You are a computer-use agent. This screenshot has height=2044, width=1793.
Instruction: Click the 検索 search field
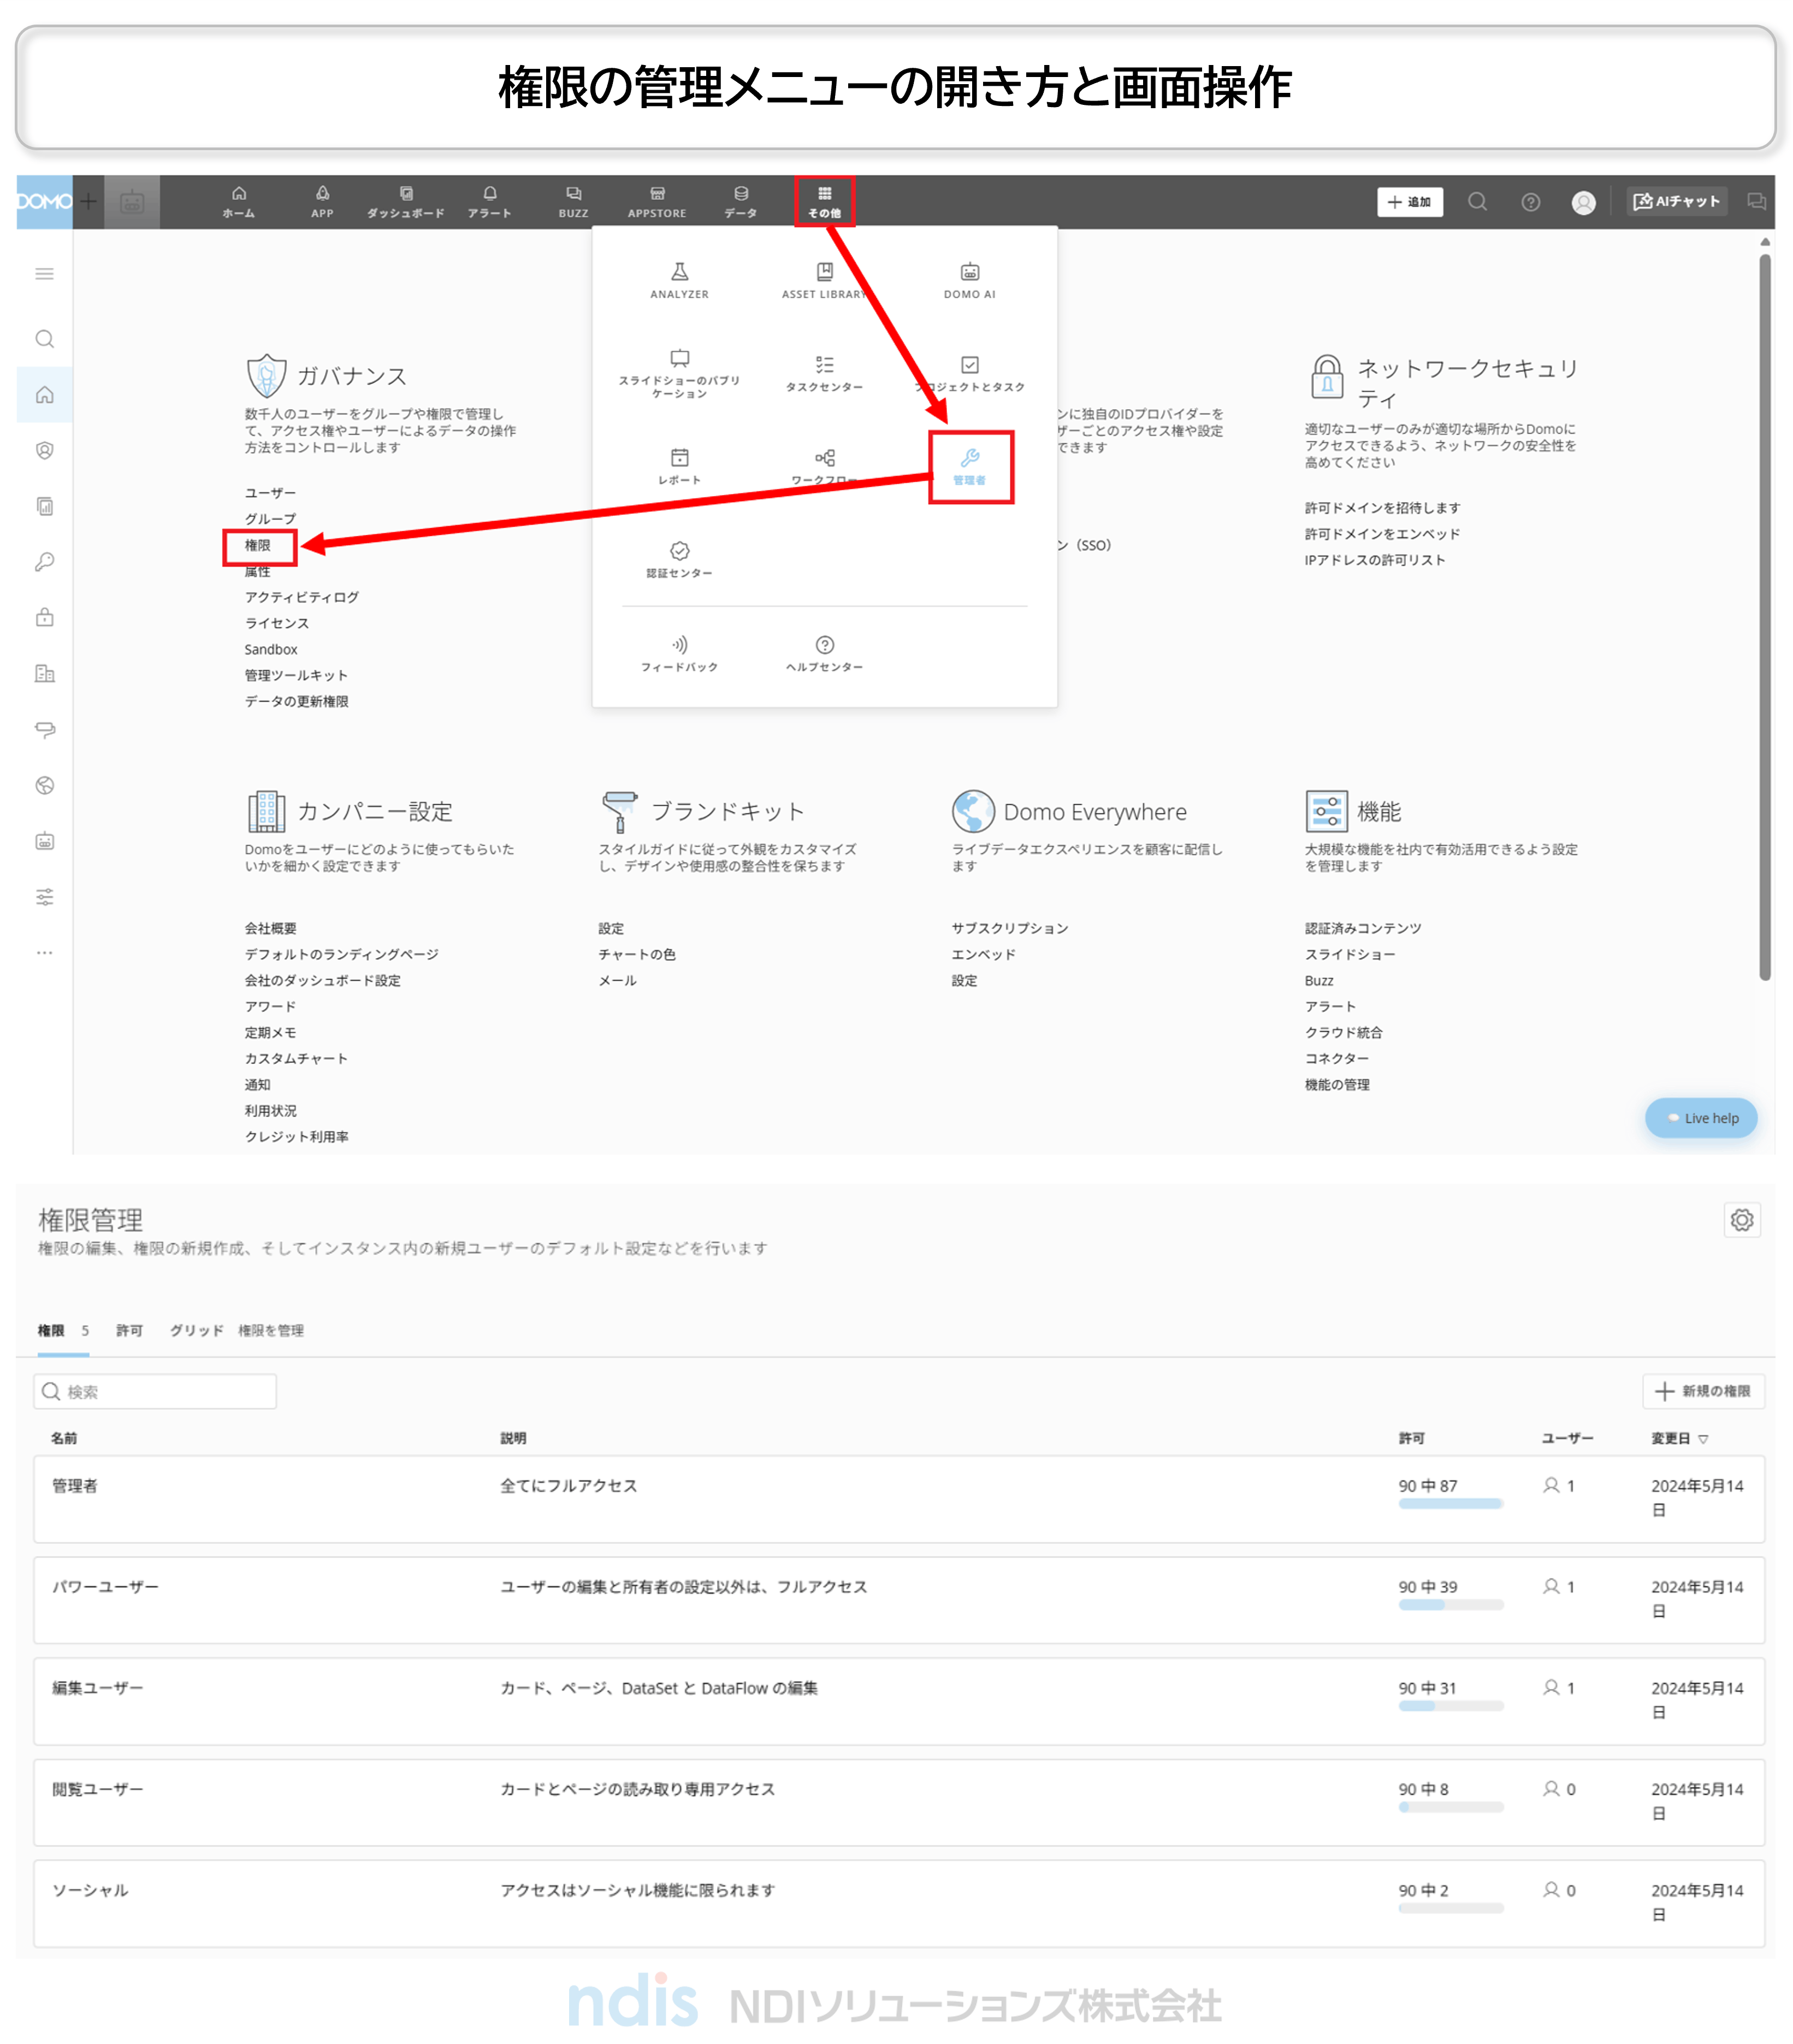pyautogui.click(x=155, y=1391)
